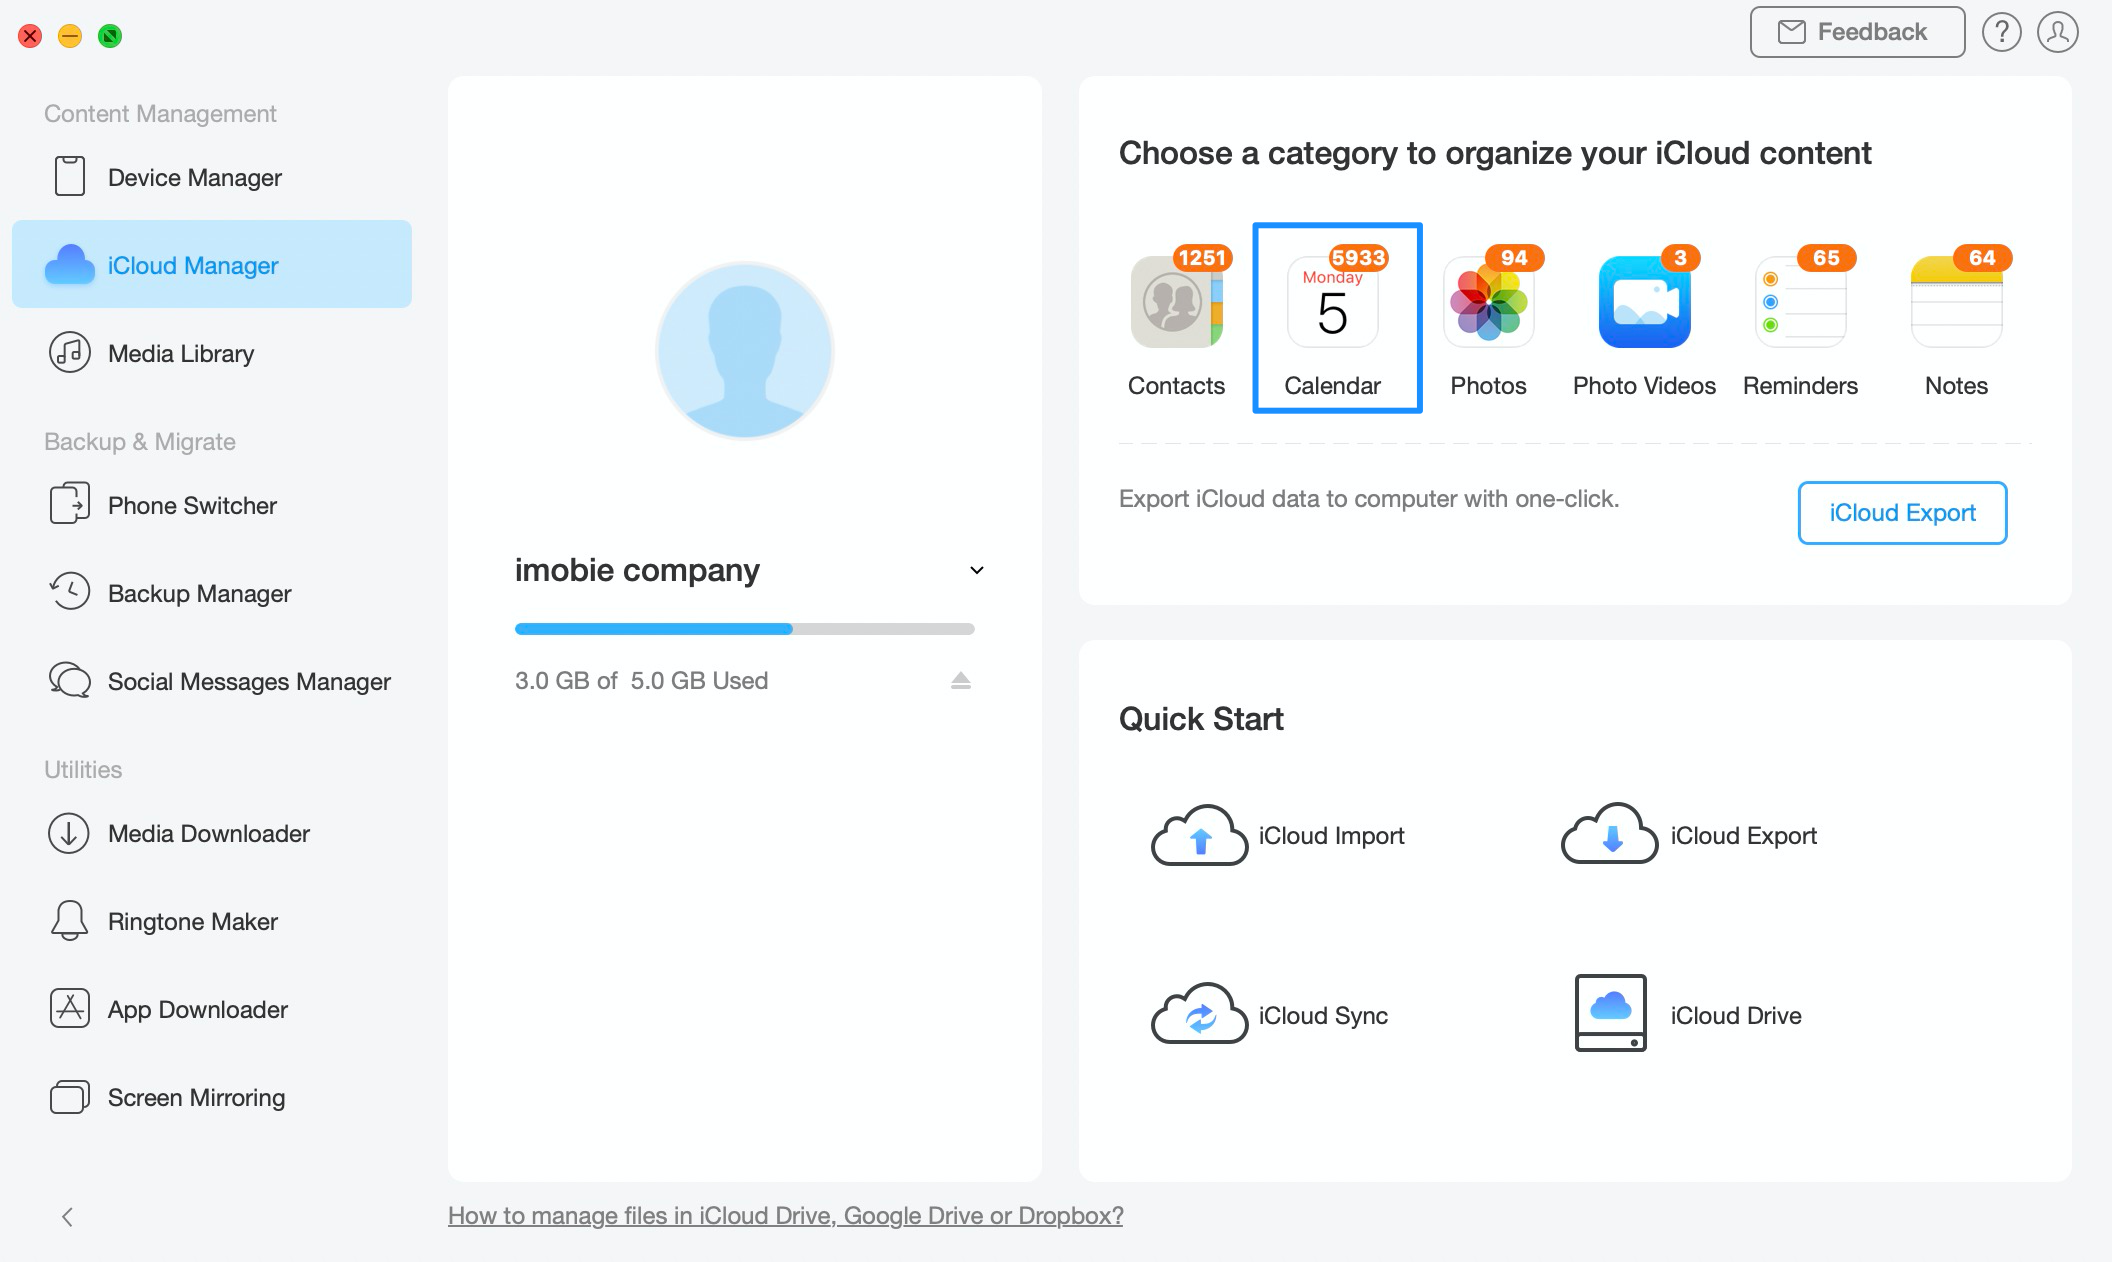Image resolution: width=2112 pixels, height=1262 pixels.
Task: Click the iCloud storage usage bar
Action: tap(744, 629)
